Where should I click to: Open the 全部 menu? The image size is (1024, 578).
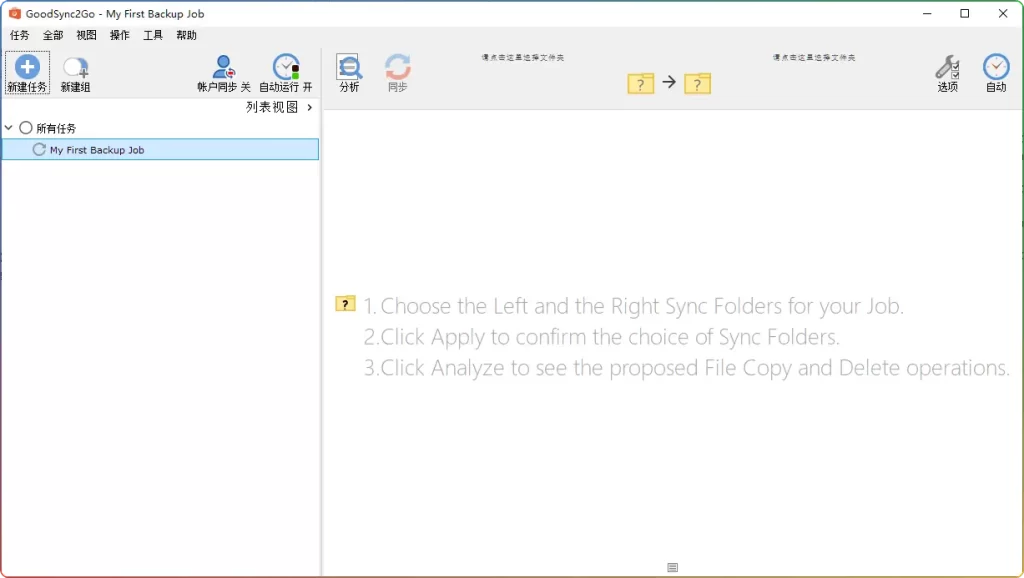pyautogui.click(x=53, y=35)
